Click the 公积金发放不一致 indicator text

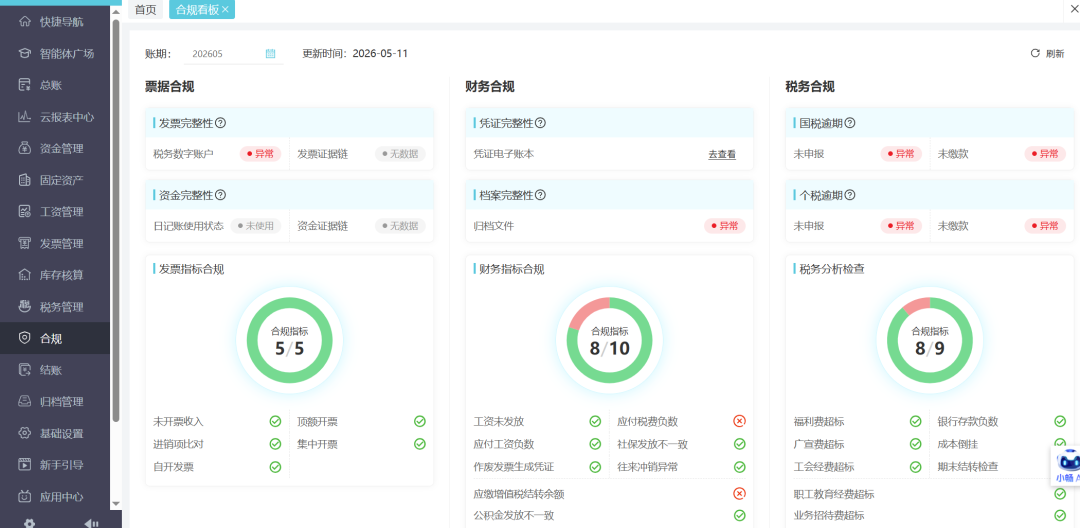pyautogui.click(x=515, y=515)
